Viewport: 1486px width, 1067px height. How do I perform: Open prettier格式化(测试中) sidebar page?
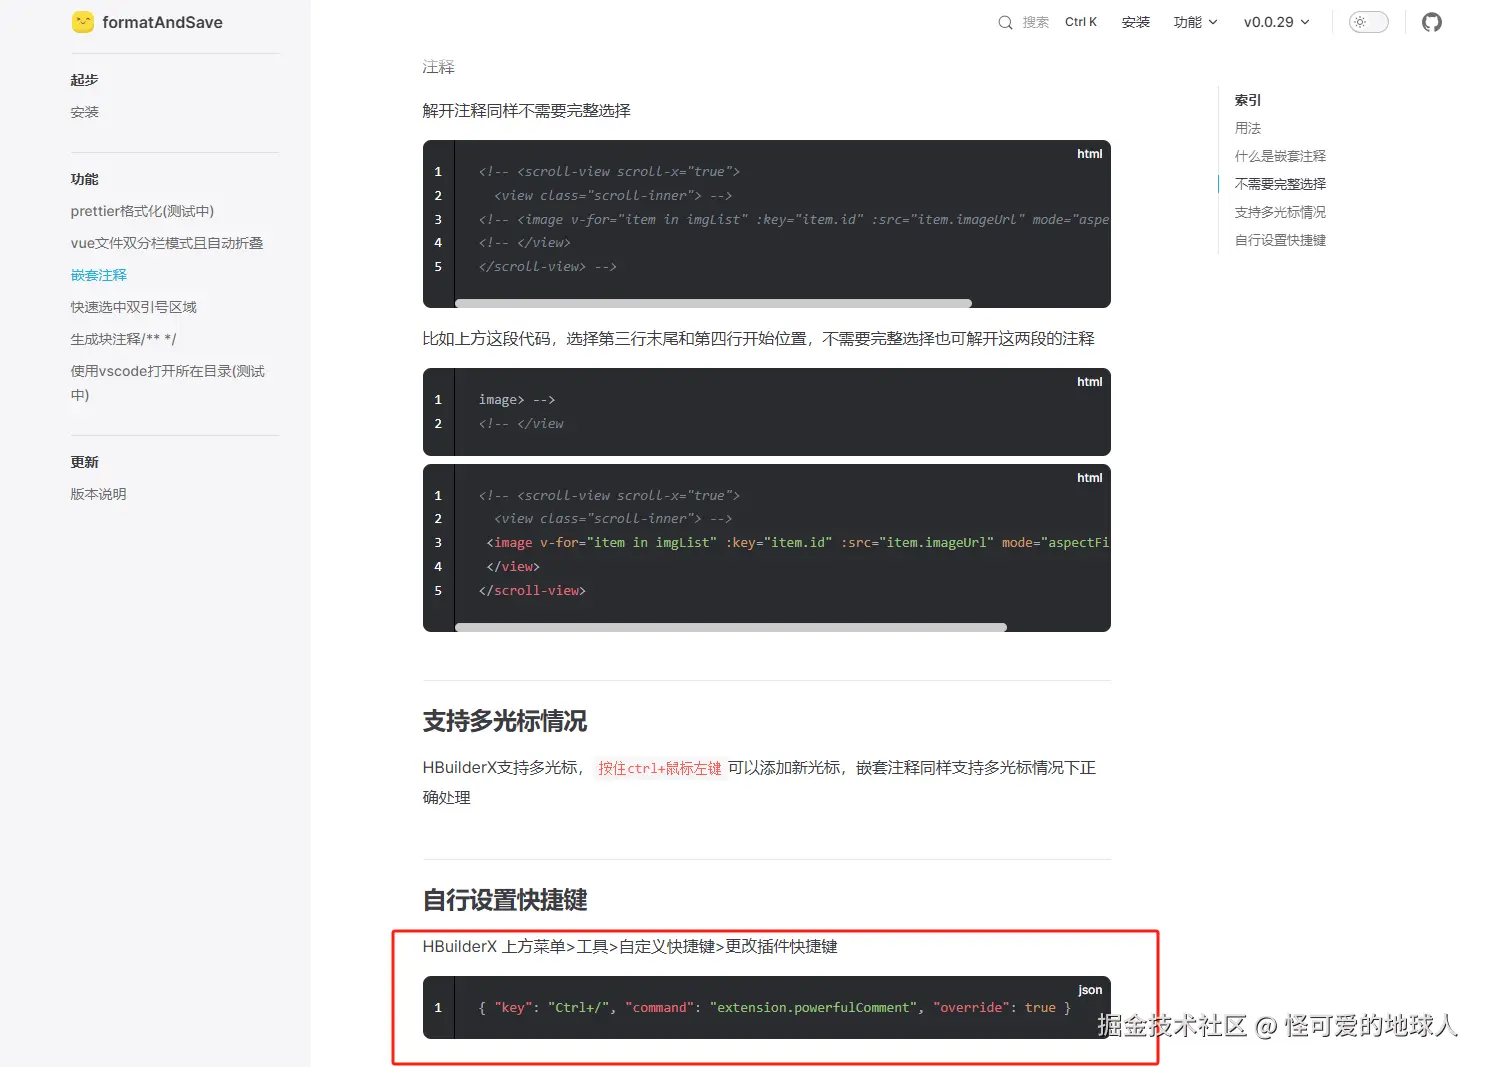142,211
